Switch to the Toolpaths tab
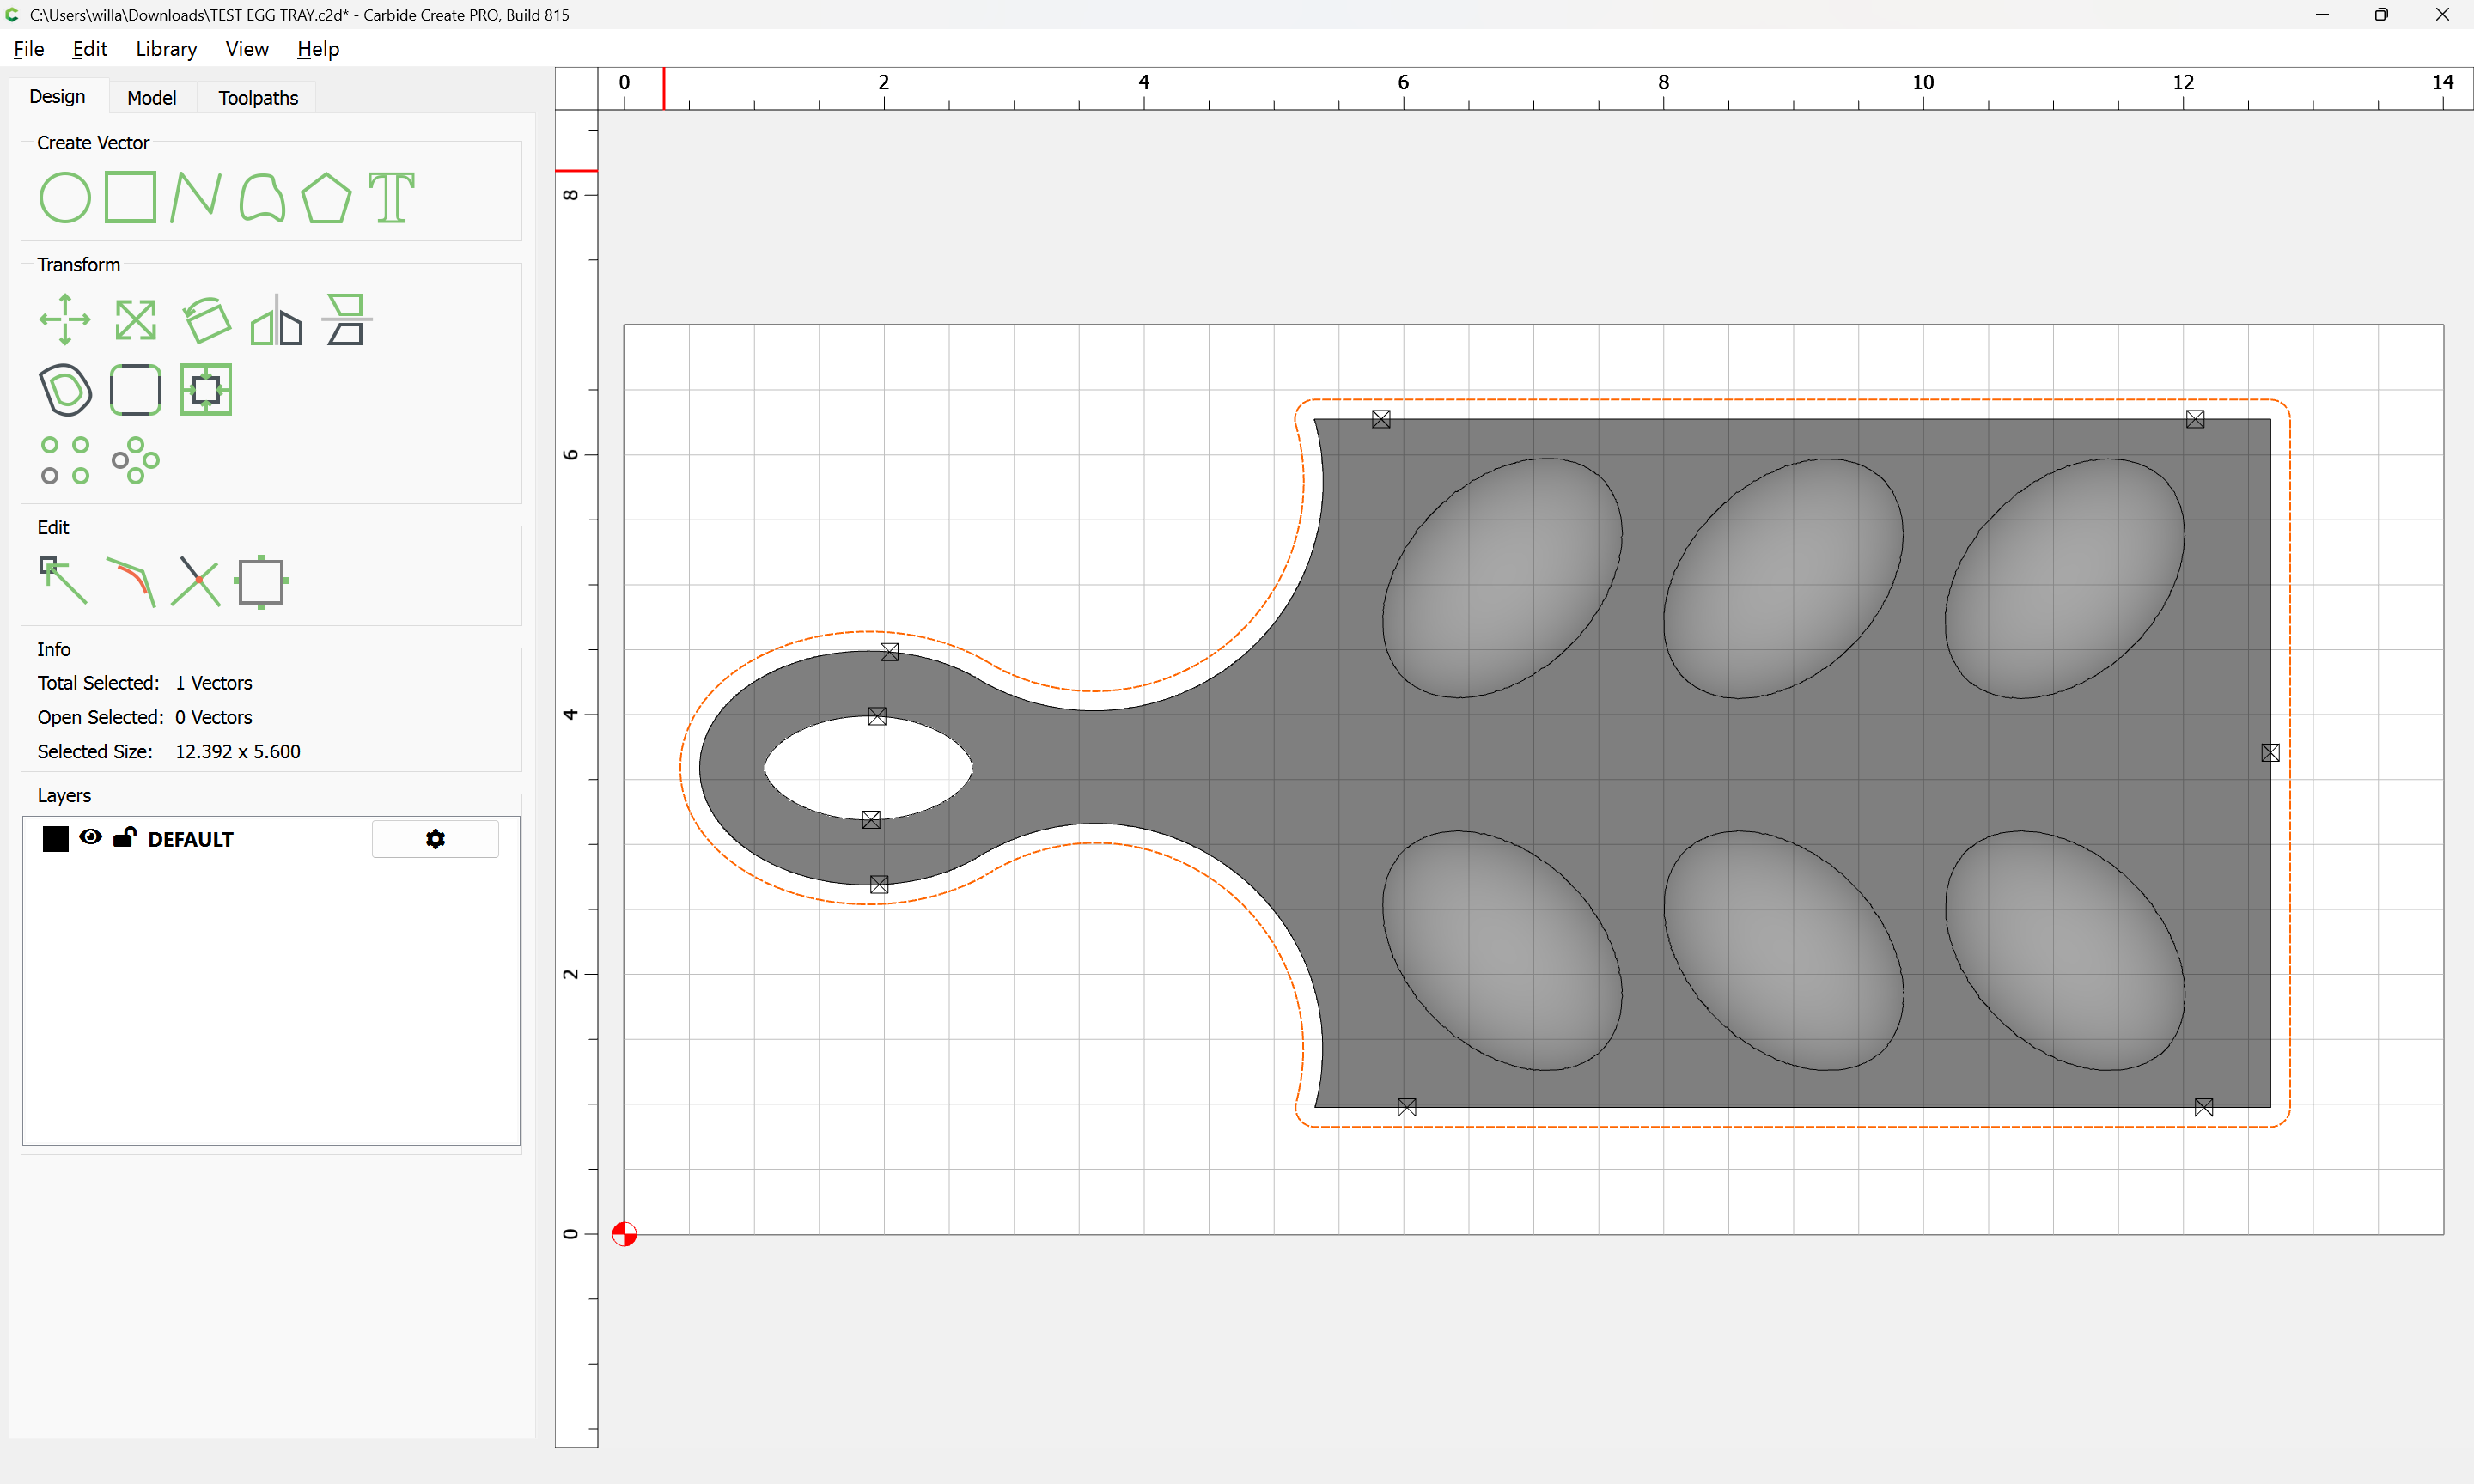The image size is (2474, 1484). [258, 98]
